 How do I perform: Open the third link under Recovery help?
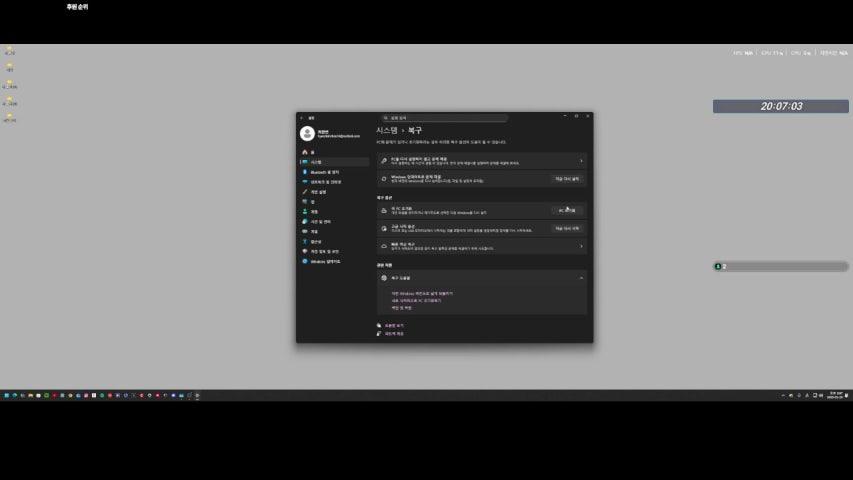[401, 308]
